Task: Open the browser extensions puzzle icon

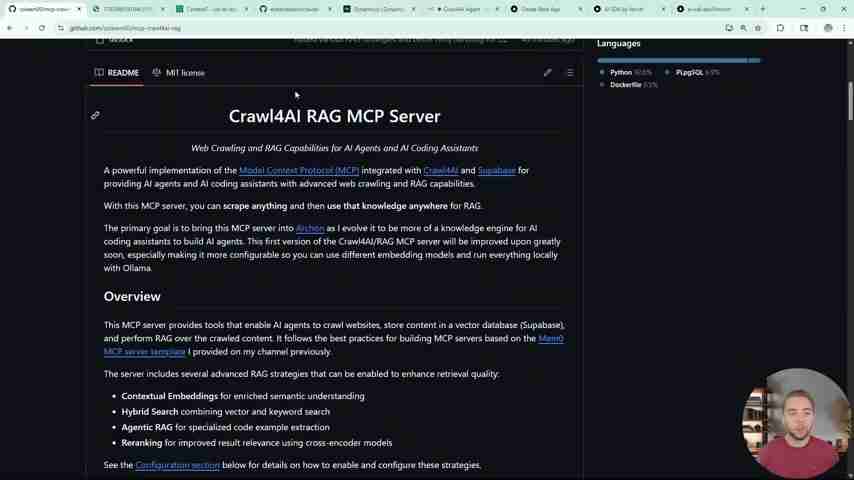Action: (x=780, y=28)
